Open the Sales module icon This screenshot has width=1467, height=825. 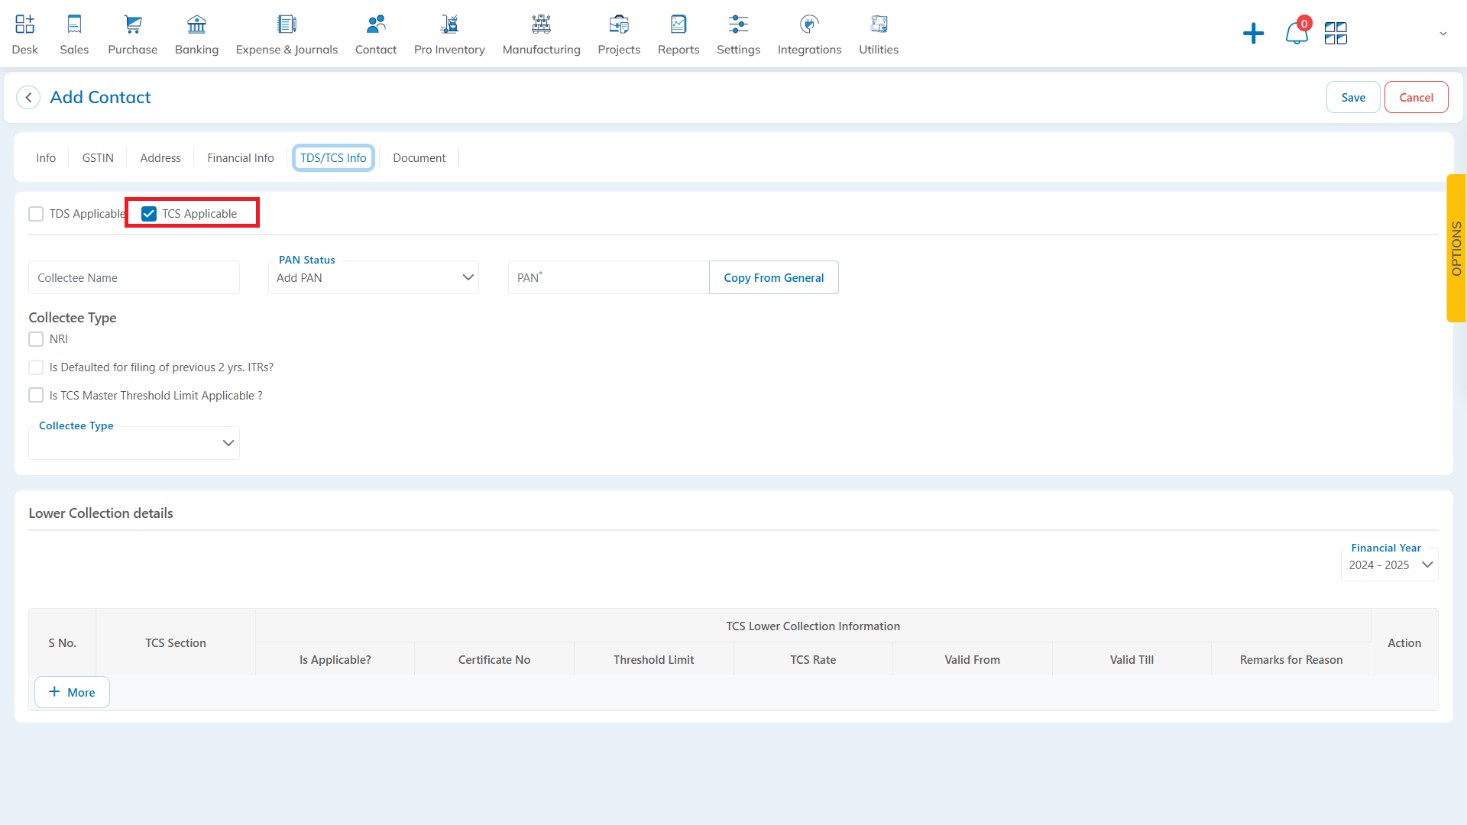point(74,24)
